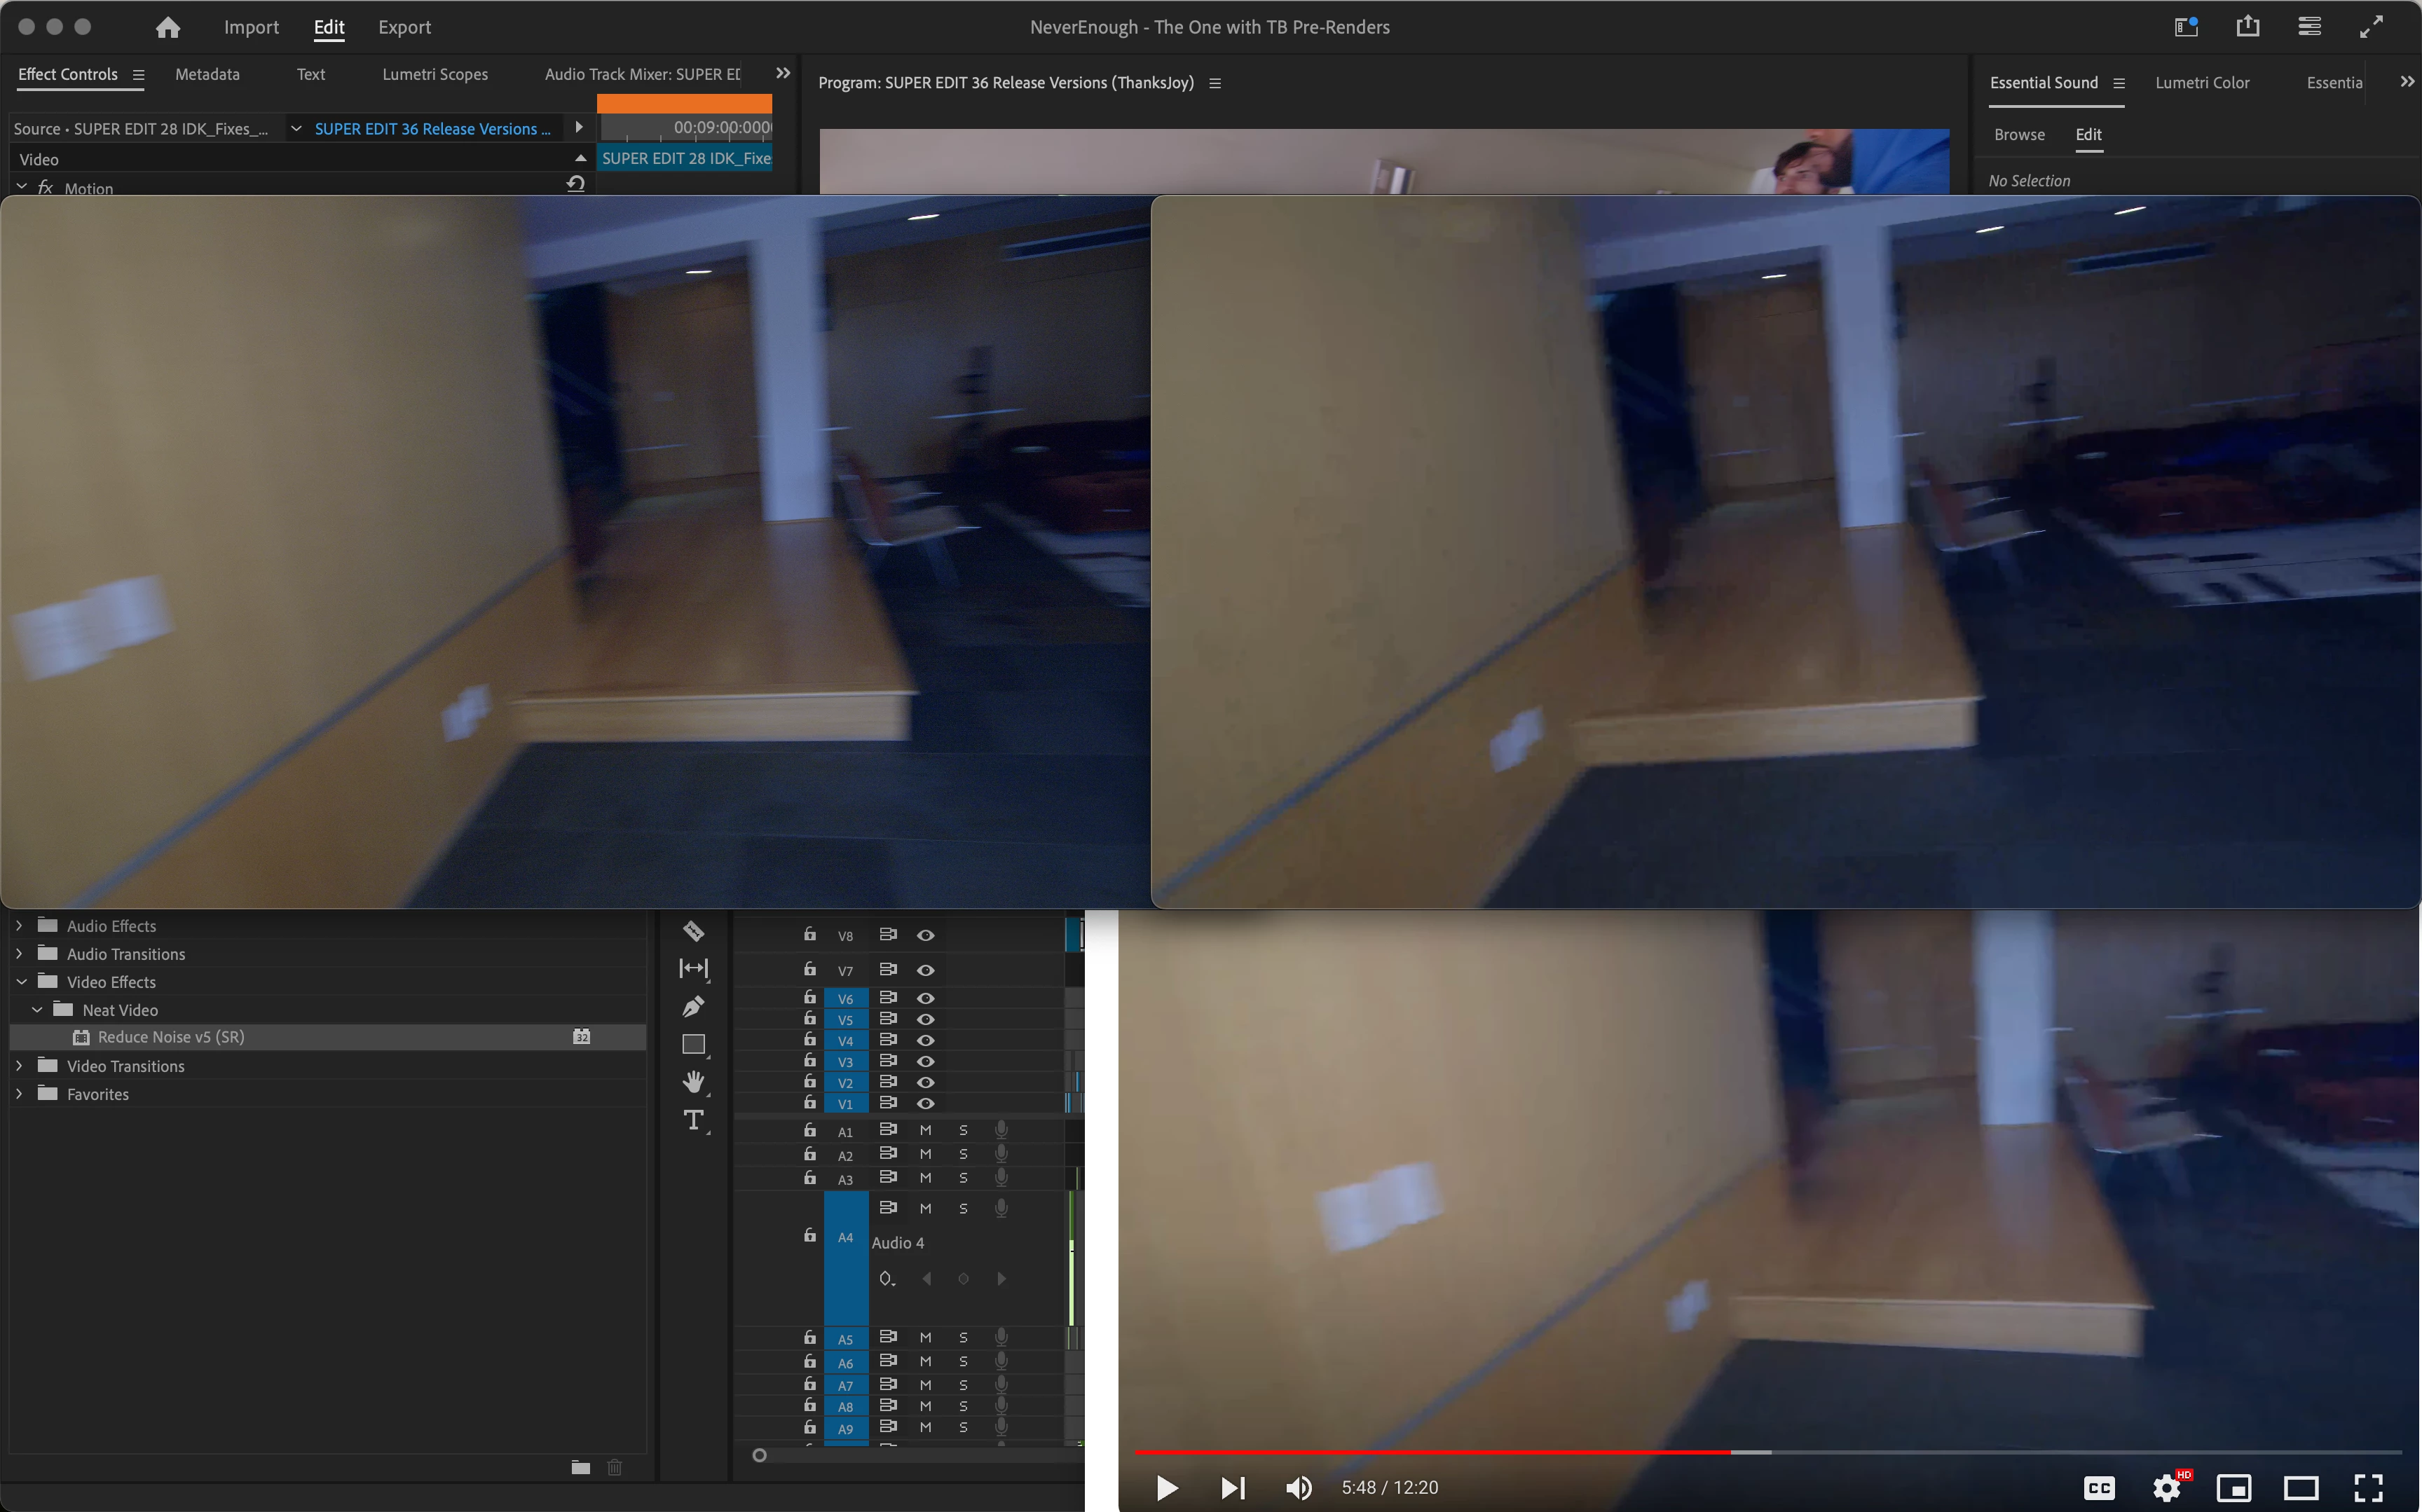Open YouTube settings gear
2422x1512 pixels.
[2166, 1487]
